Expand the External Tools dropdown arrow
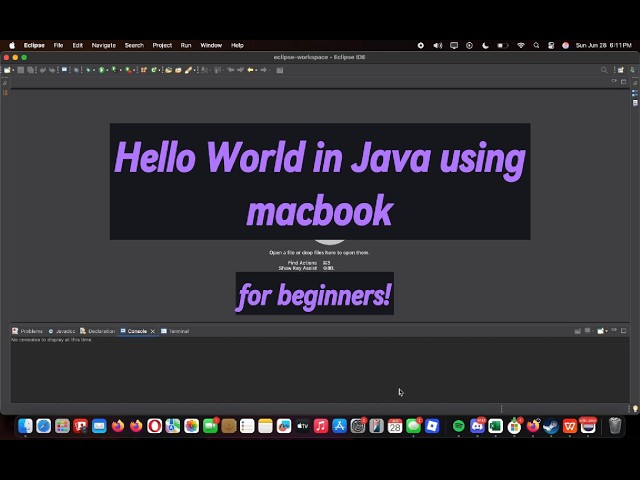This screenshot has height=480, width=640. click(x=134, y=70)
